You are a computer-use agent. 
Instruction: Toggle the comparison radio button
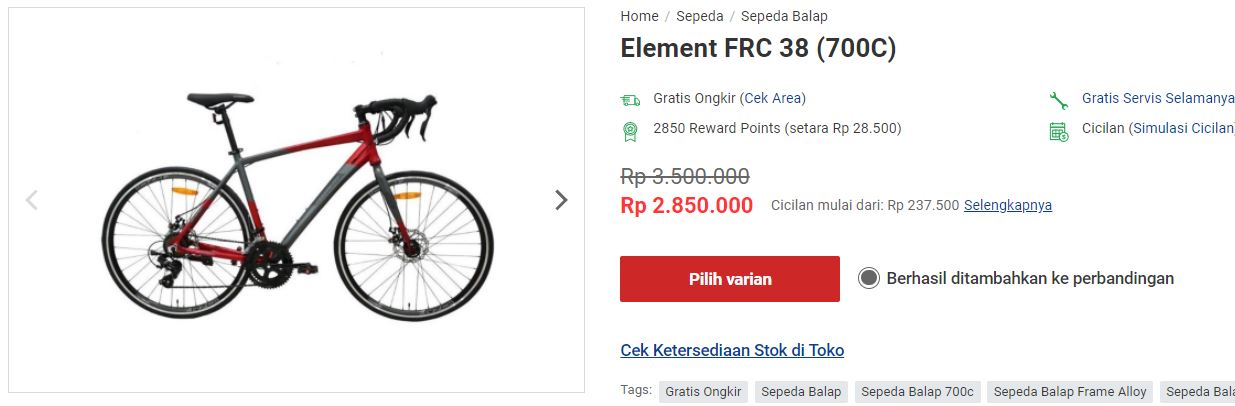(868, 278)
